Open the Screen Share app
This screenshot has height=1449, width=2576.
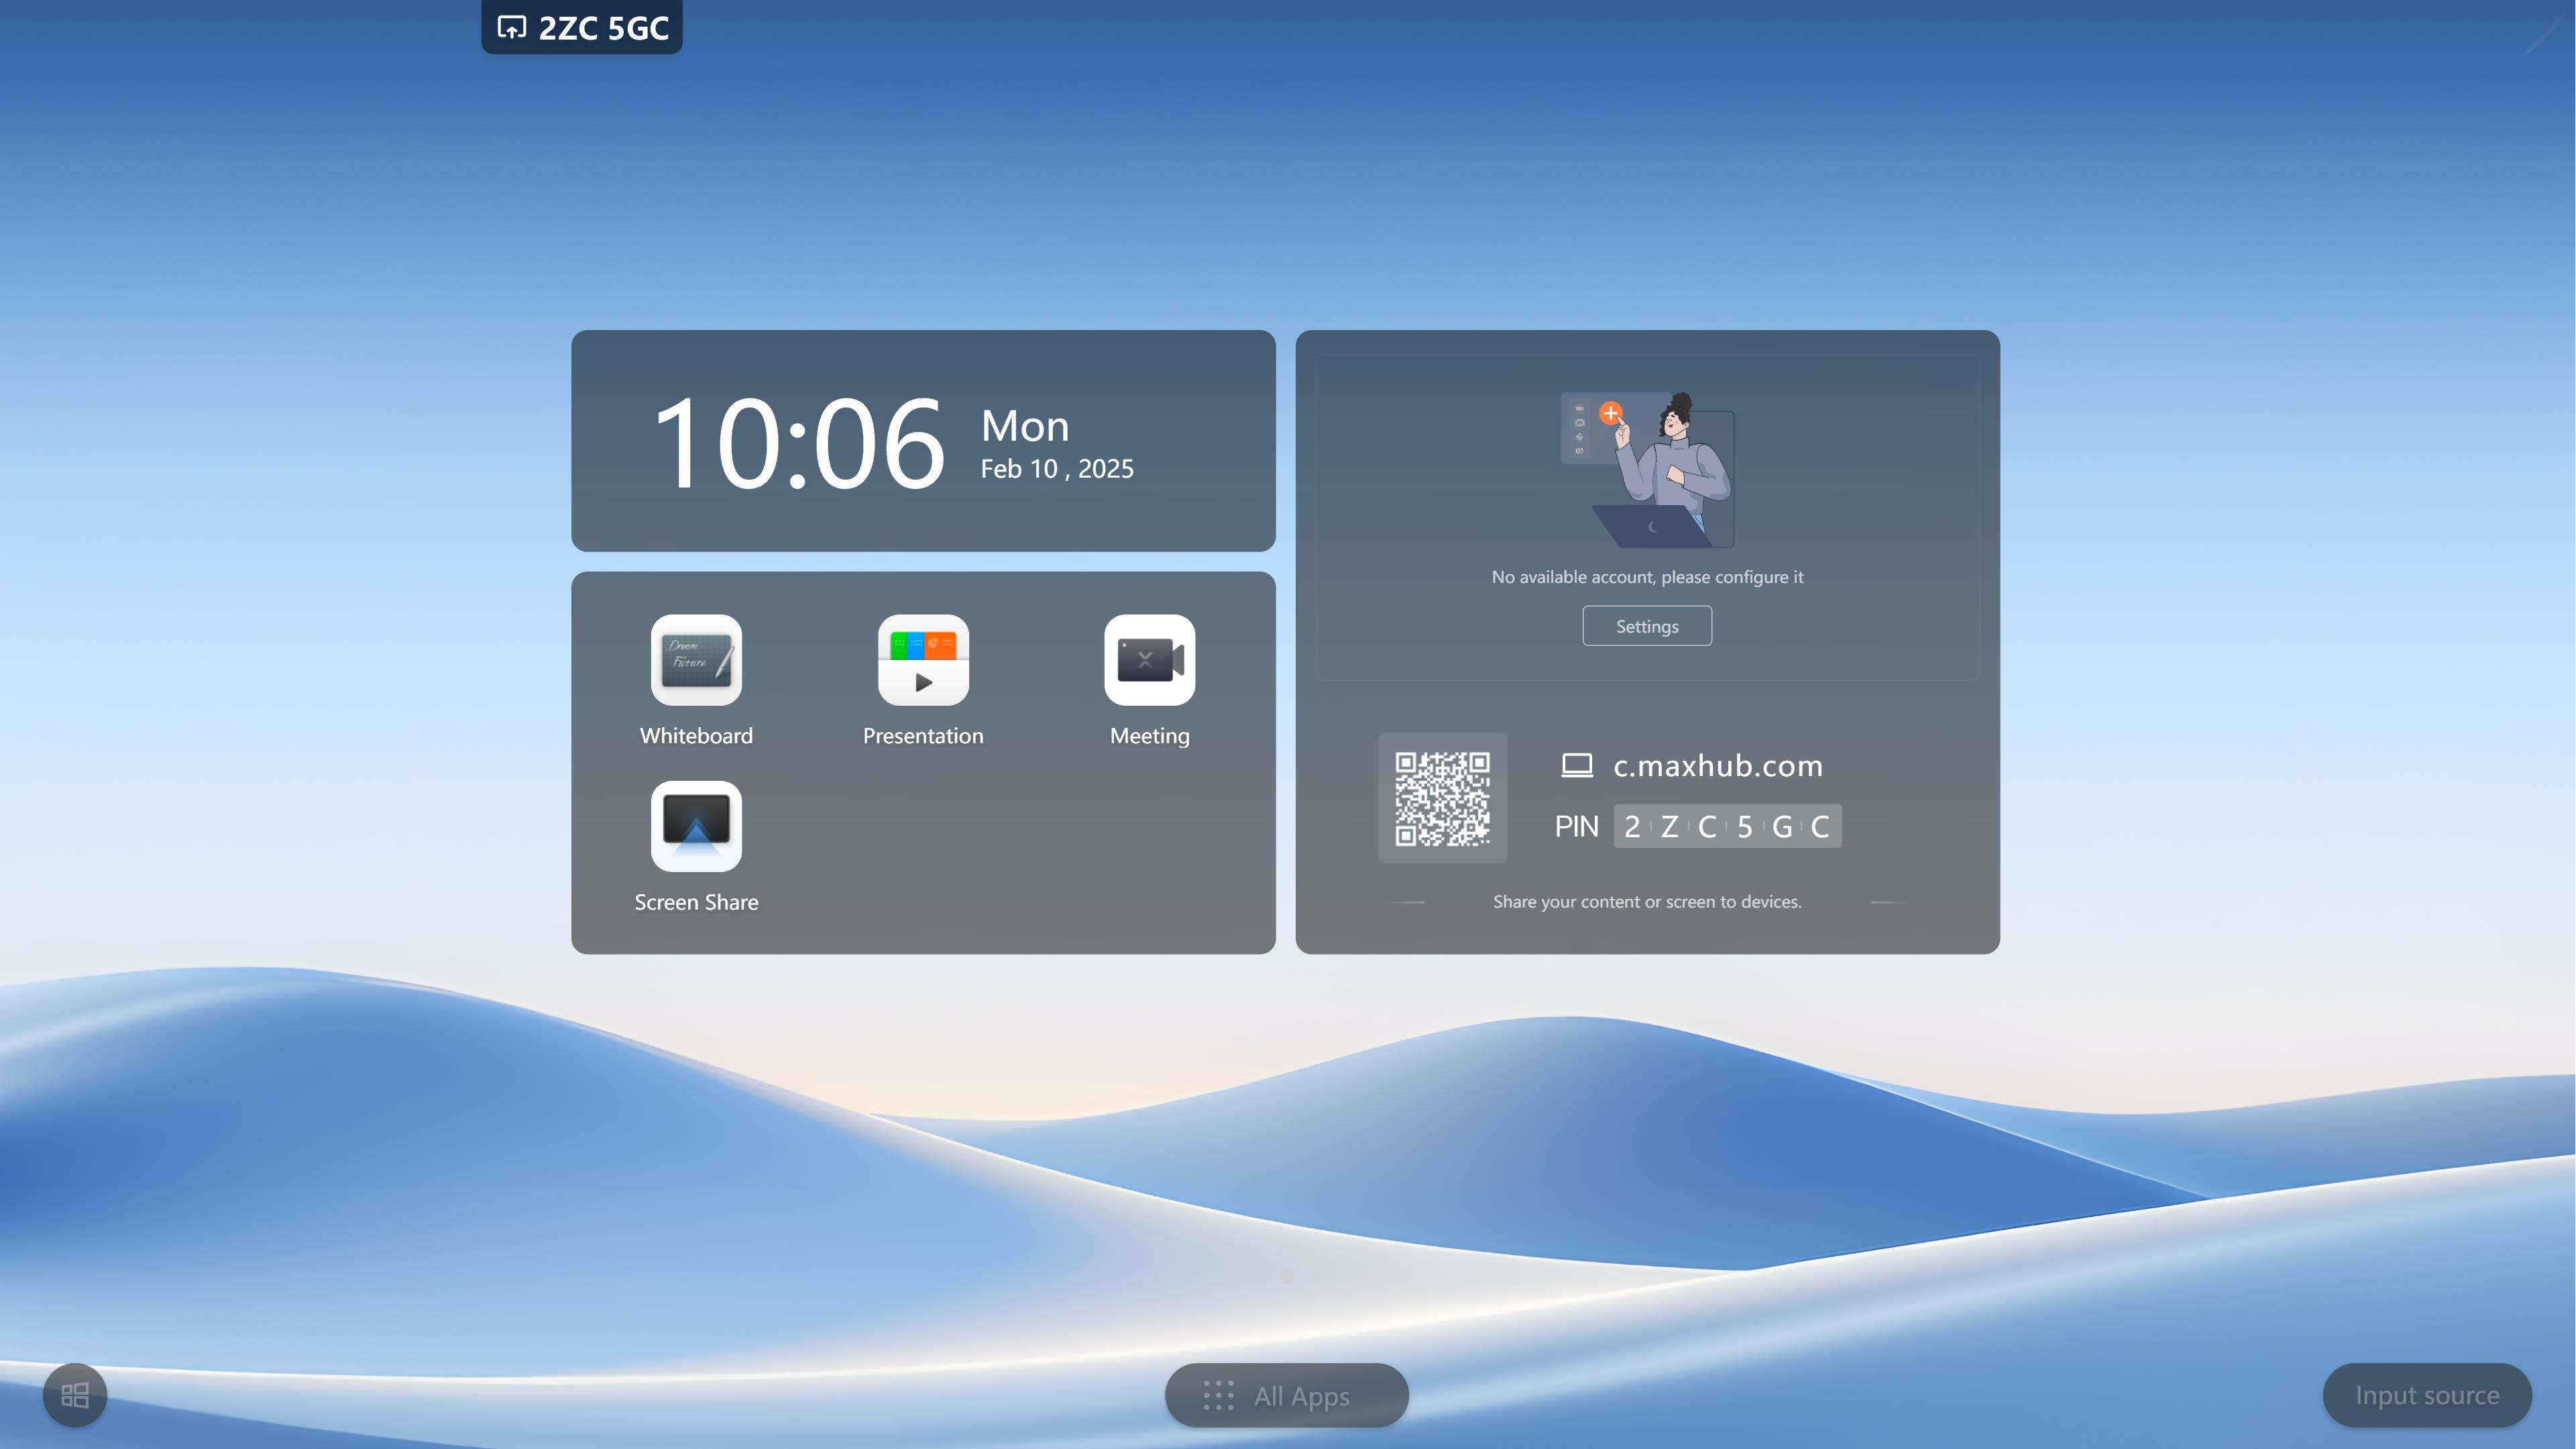point(696,826)
